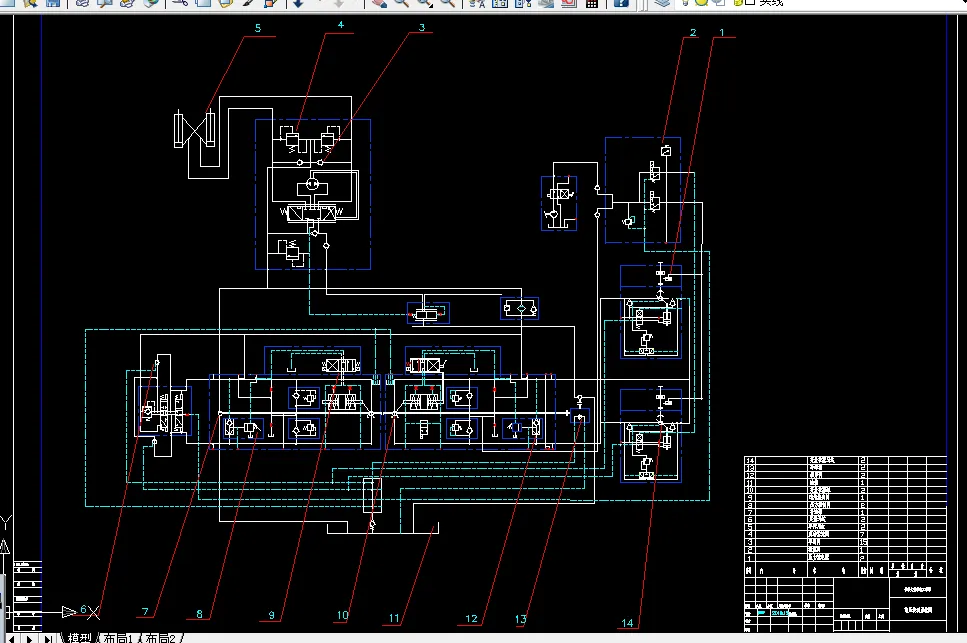Select callout number 10 label
This screenshot has width=967, height=643.
point(342,615)
